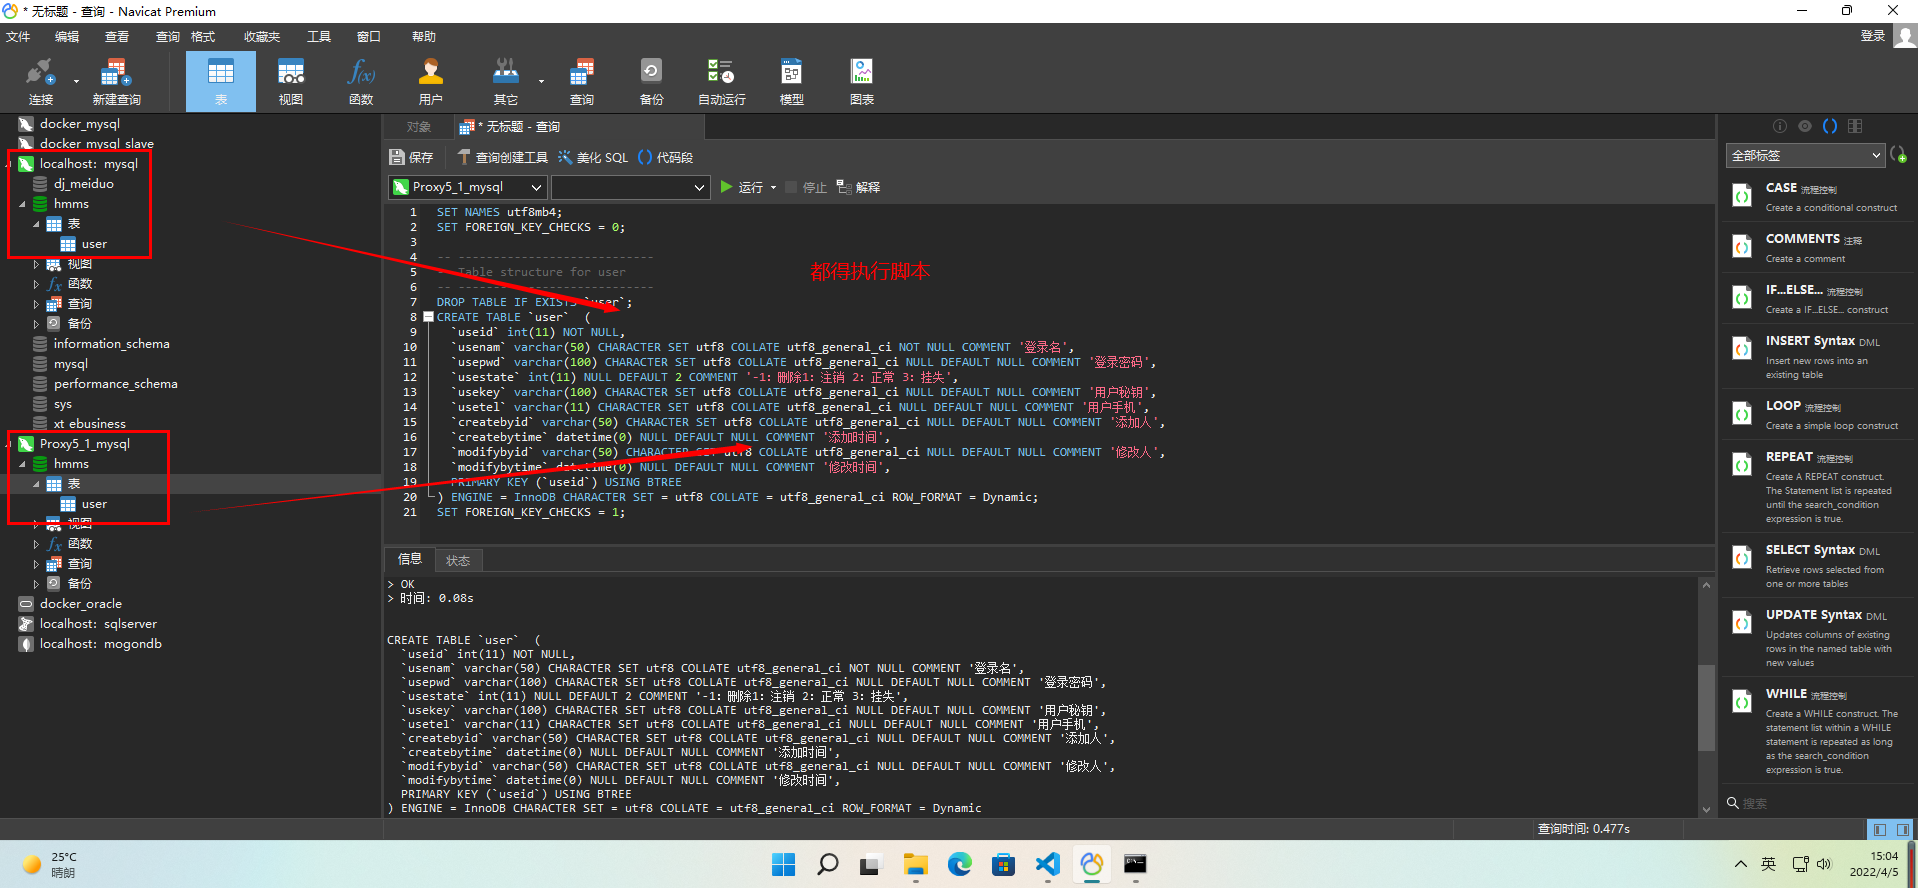The image size is (1918, 888).
Task: Expand 备份 under Proxy5_1_mysql hmms
Action: point(37,584)
